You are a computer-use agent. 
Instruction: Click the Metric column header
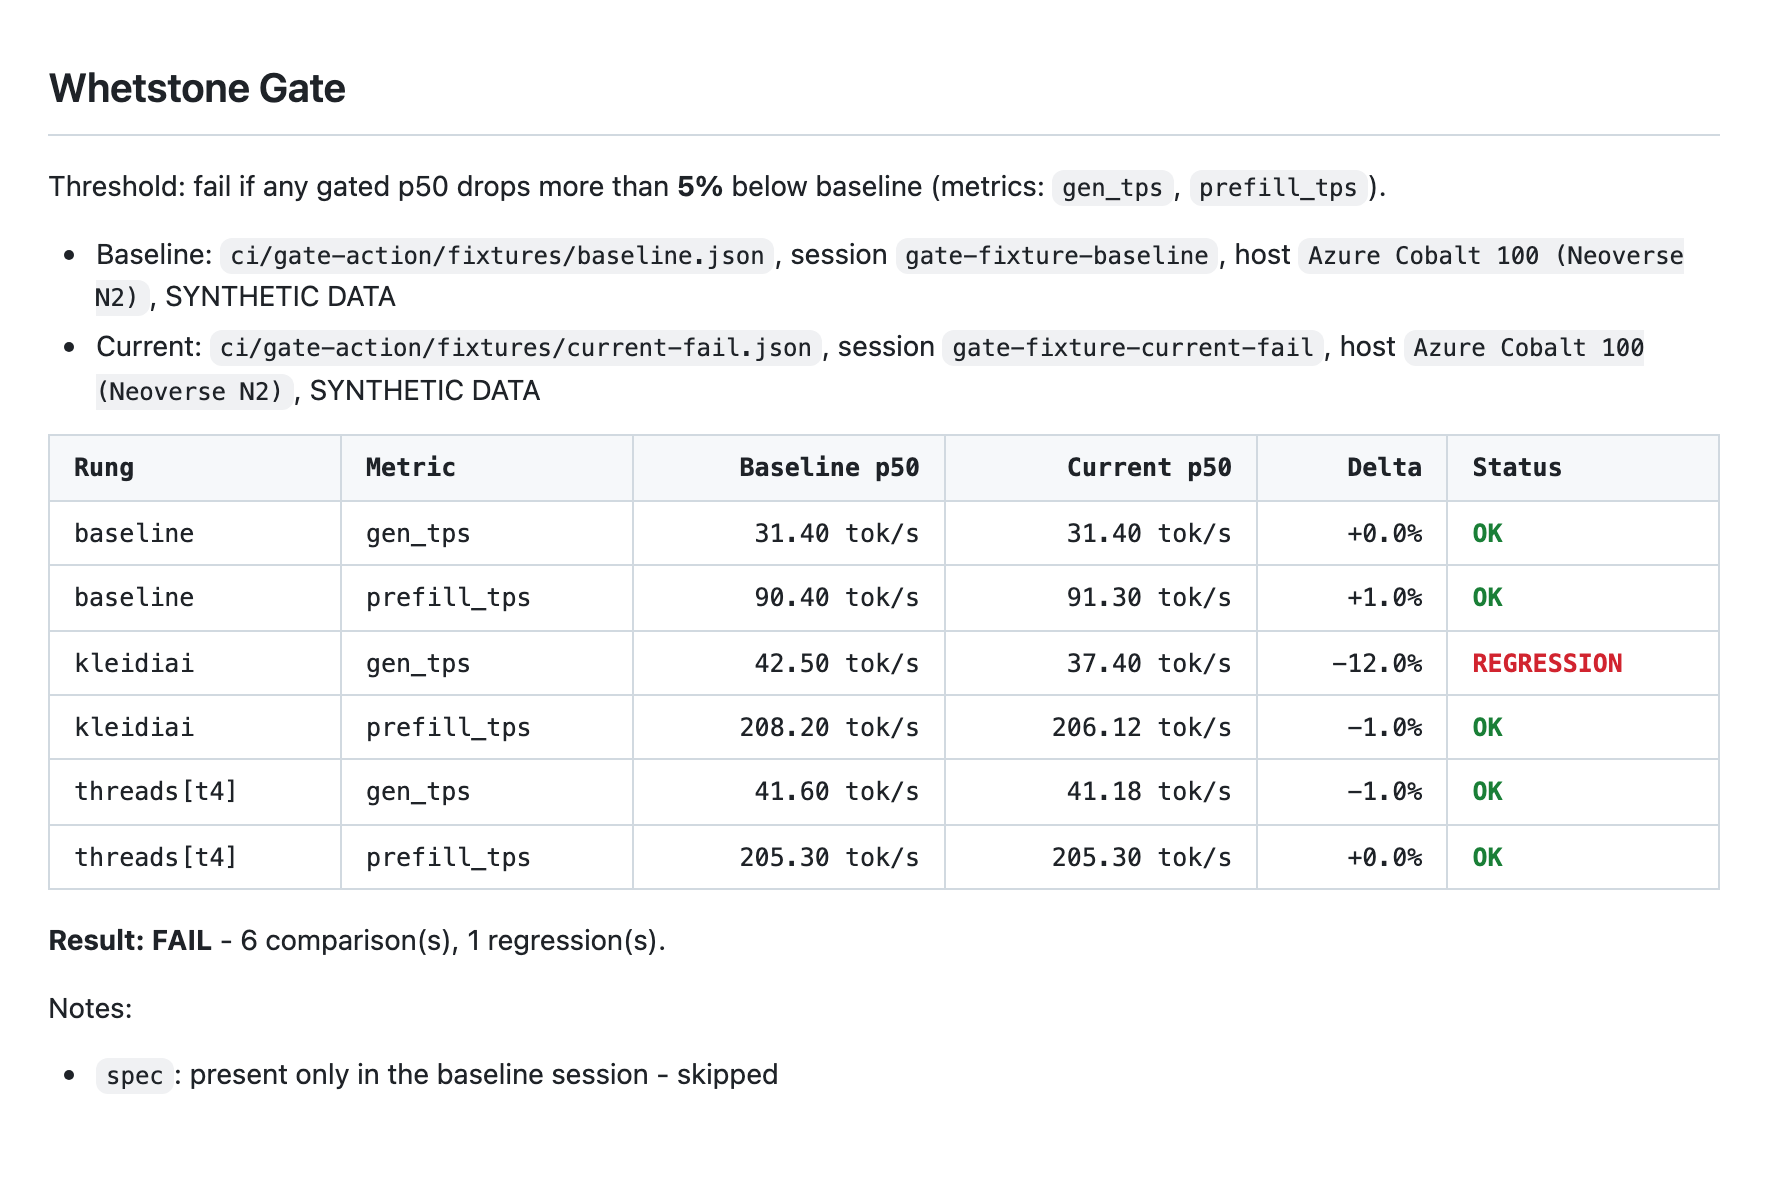(x=411, y=467)
